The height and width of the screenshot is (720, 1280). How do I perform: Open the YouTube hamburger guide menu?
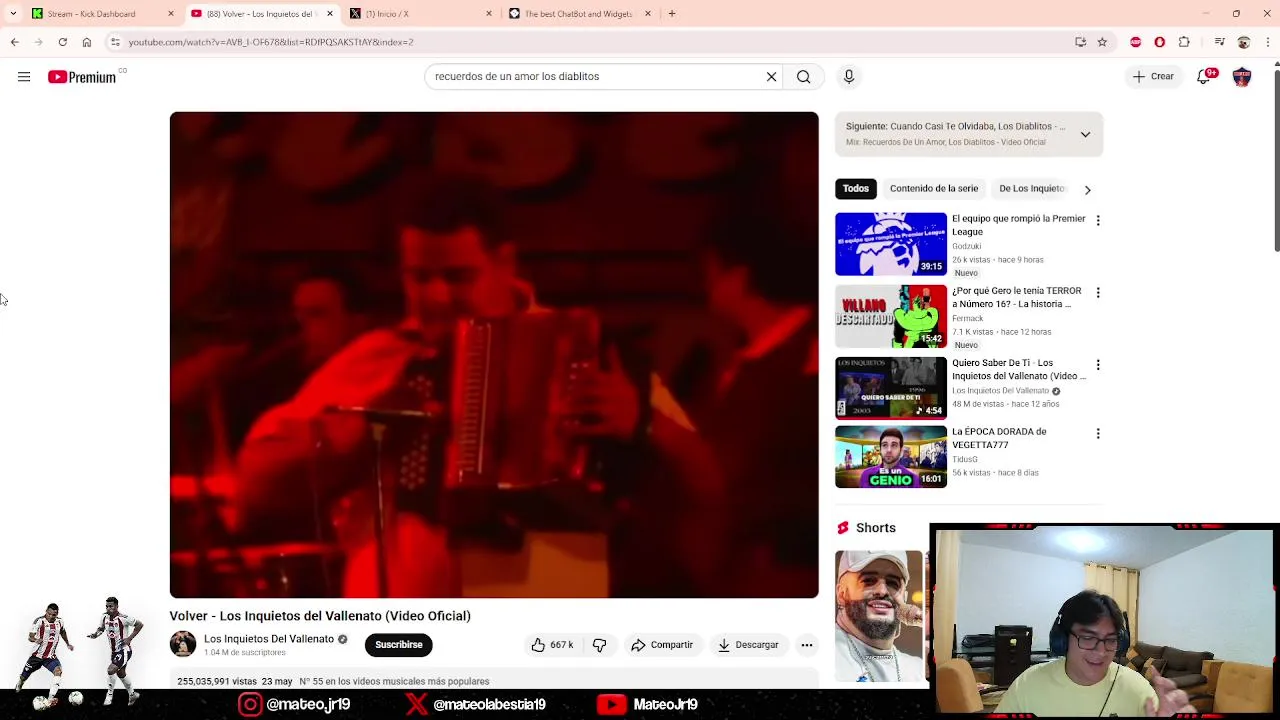click(24, 77)
